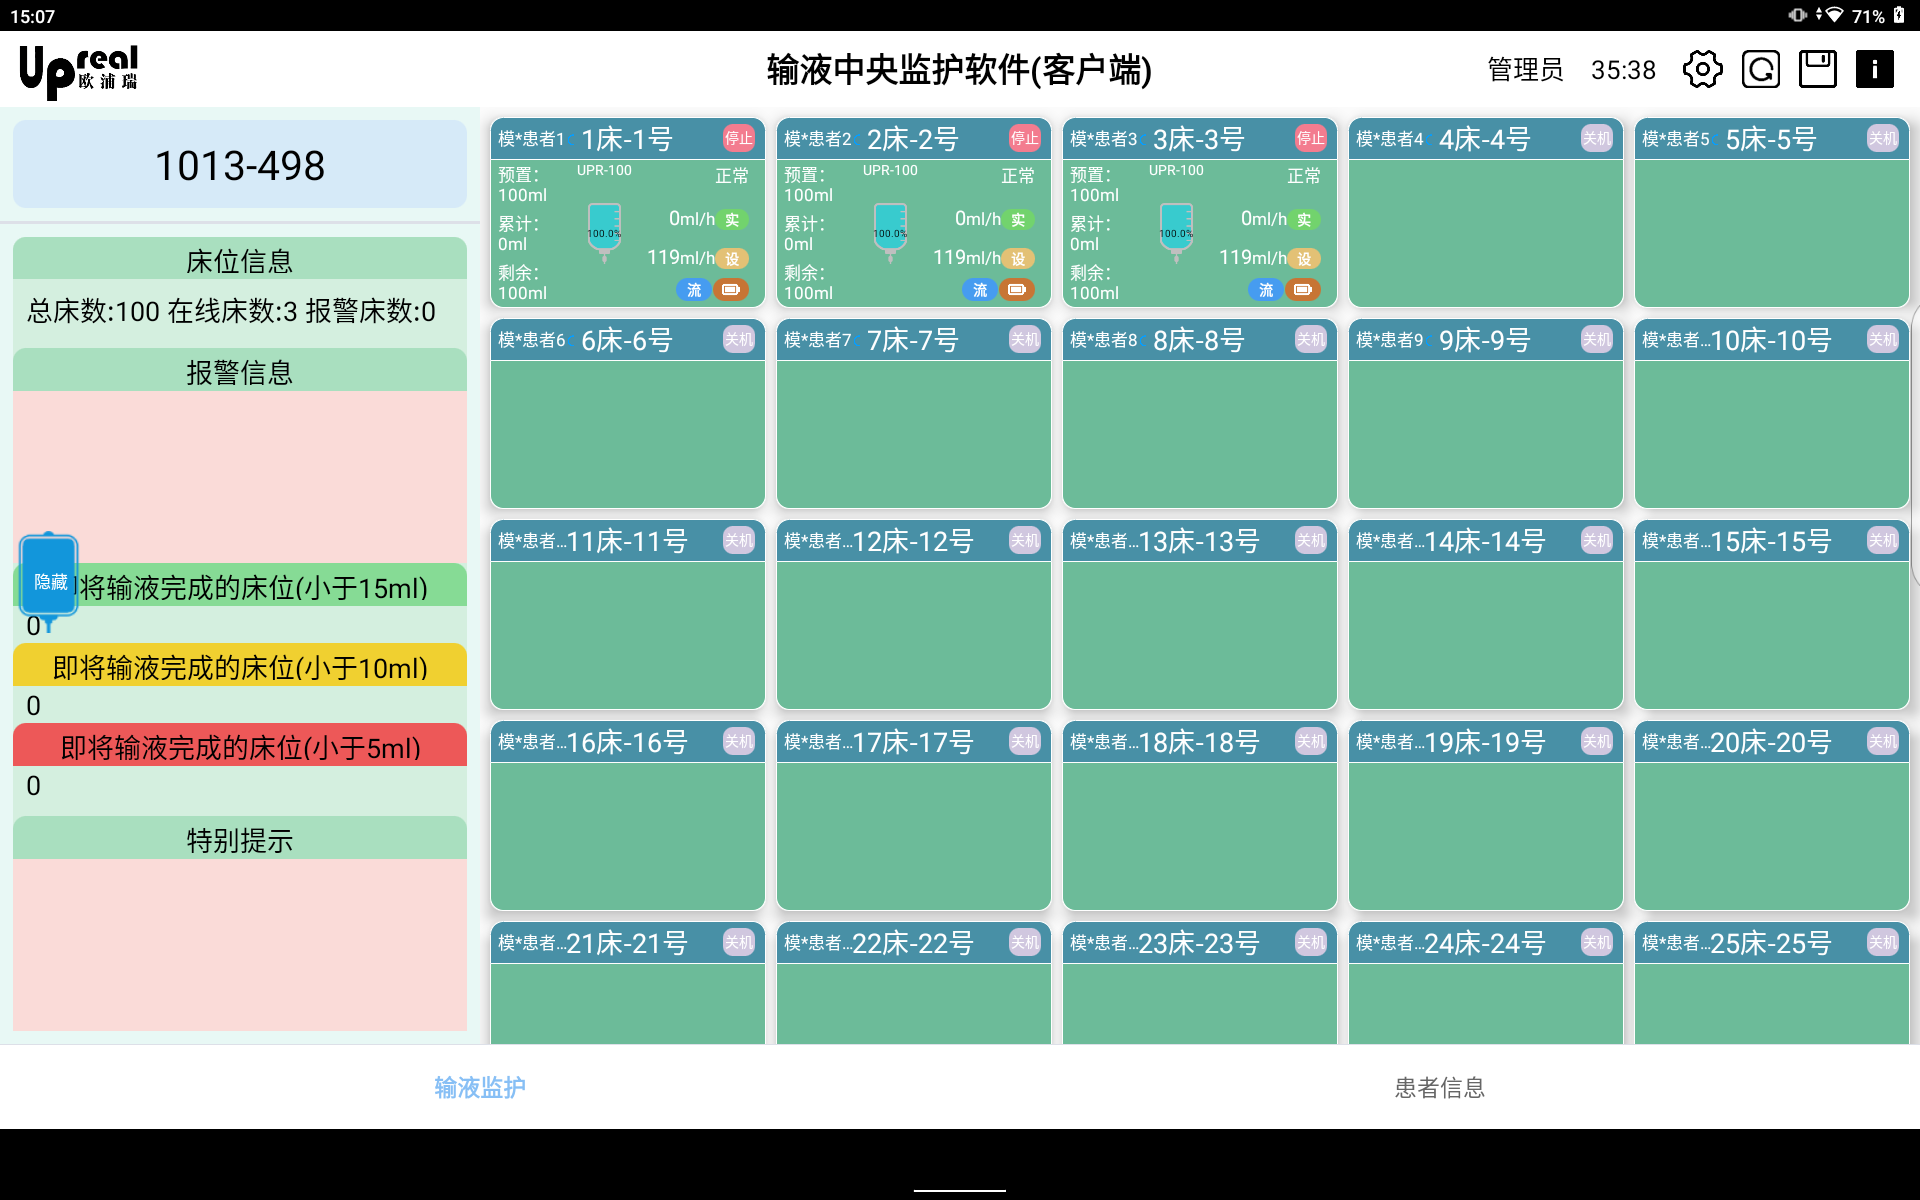Expand the 特别提示 special tips section
Viewport: 1920px width, 1200px height.
tap(240, 840)
